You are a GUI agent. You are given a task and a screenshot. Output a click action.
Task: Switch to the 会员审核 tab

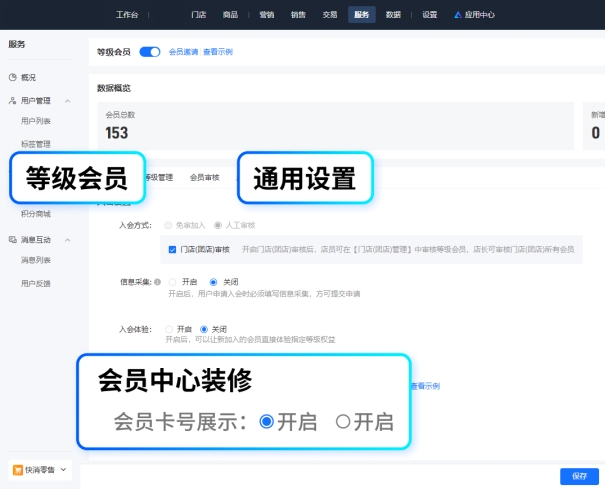point(204,177)
